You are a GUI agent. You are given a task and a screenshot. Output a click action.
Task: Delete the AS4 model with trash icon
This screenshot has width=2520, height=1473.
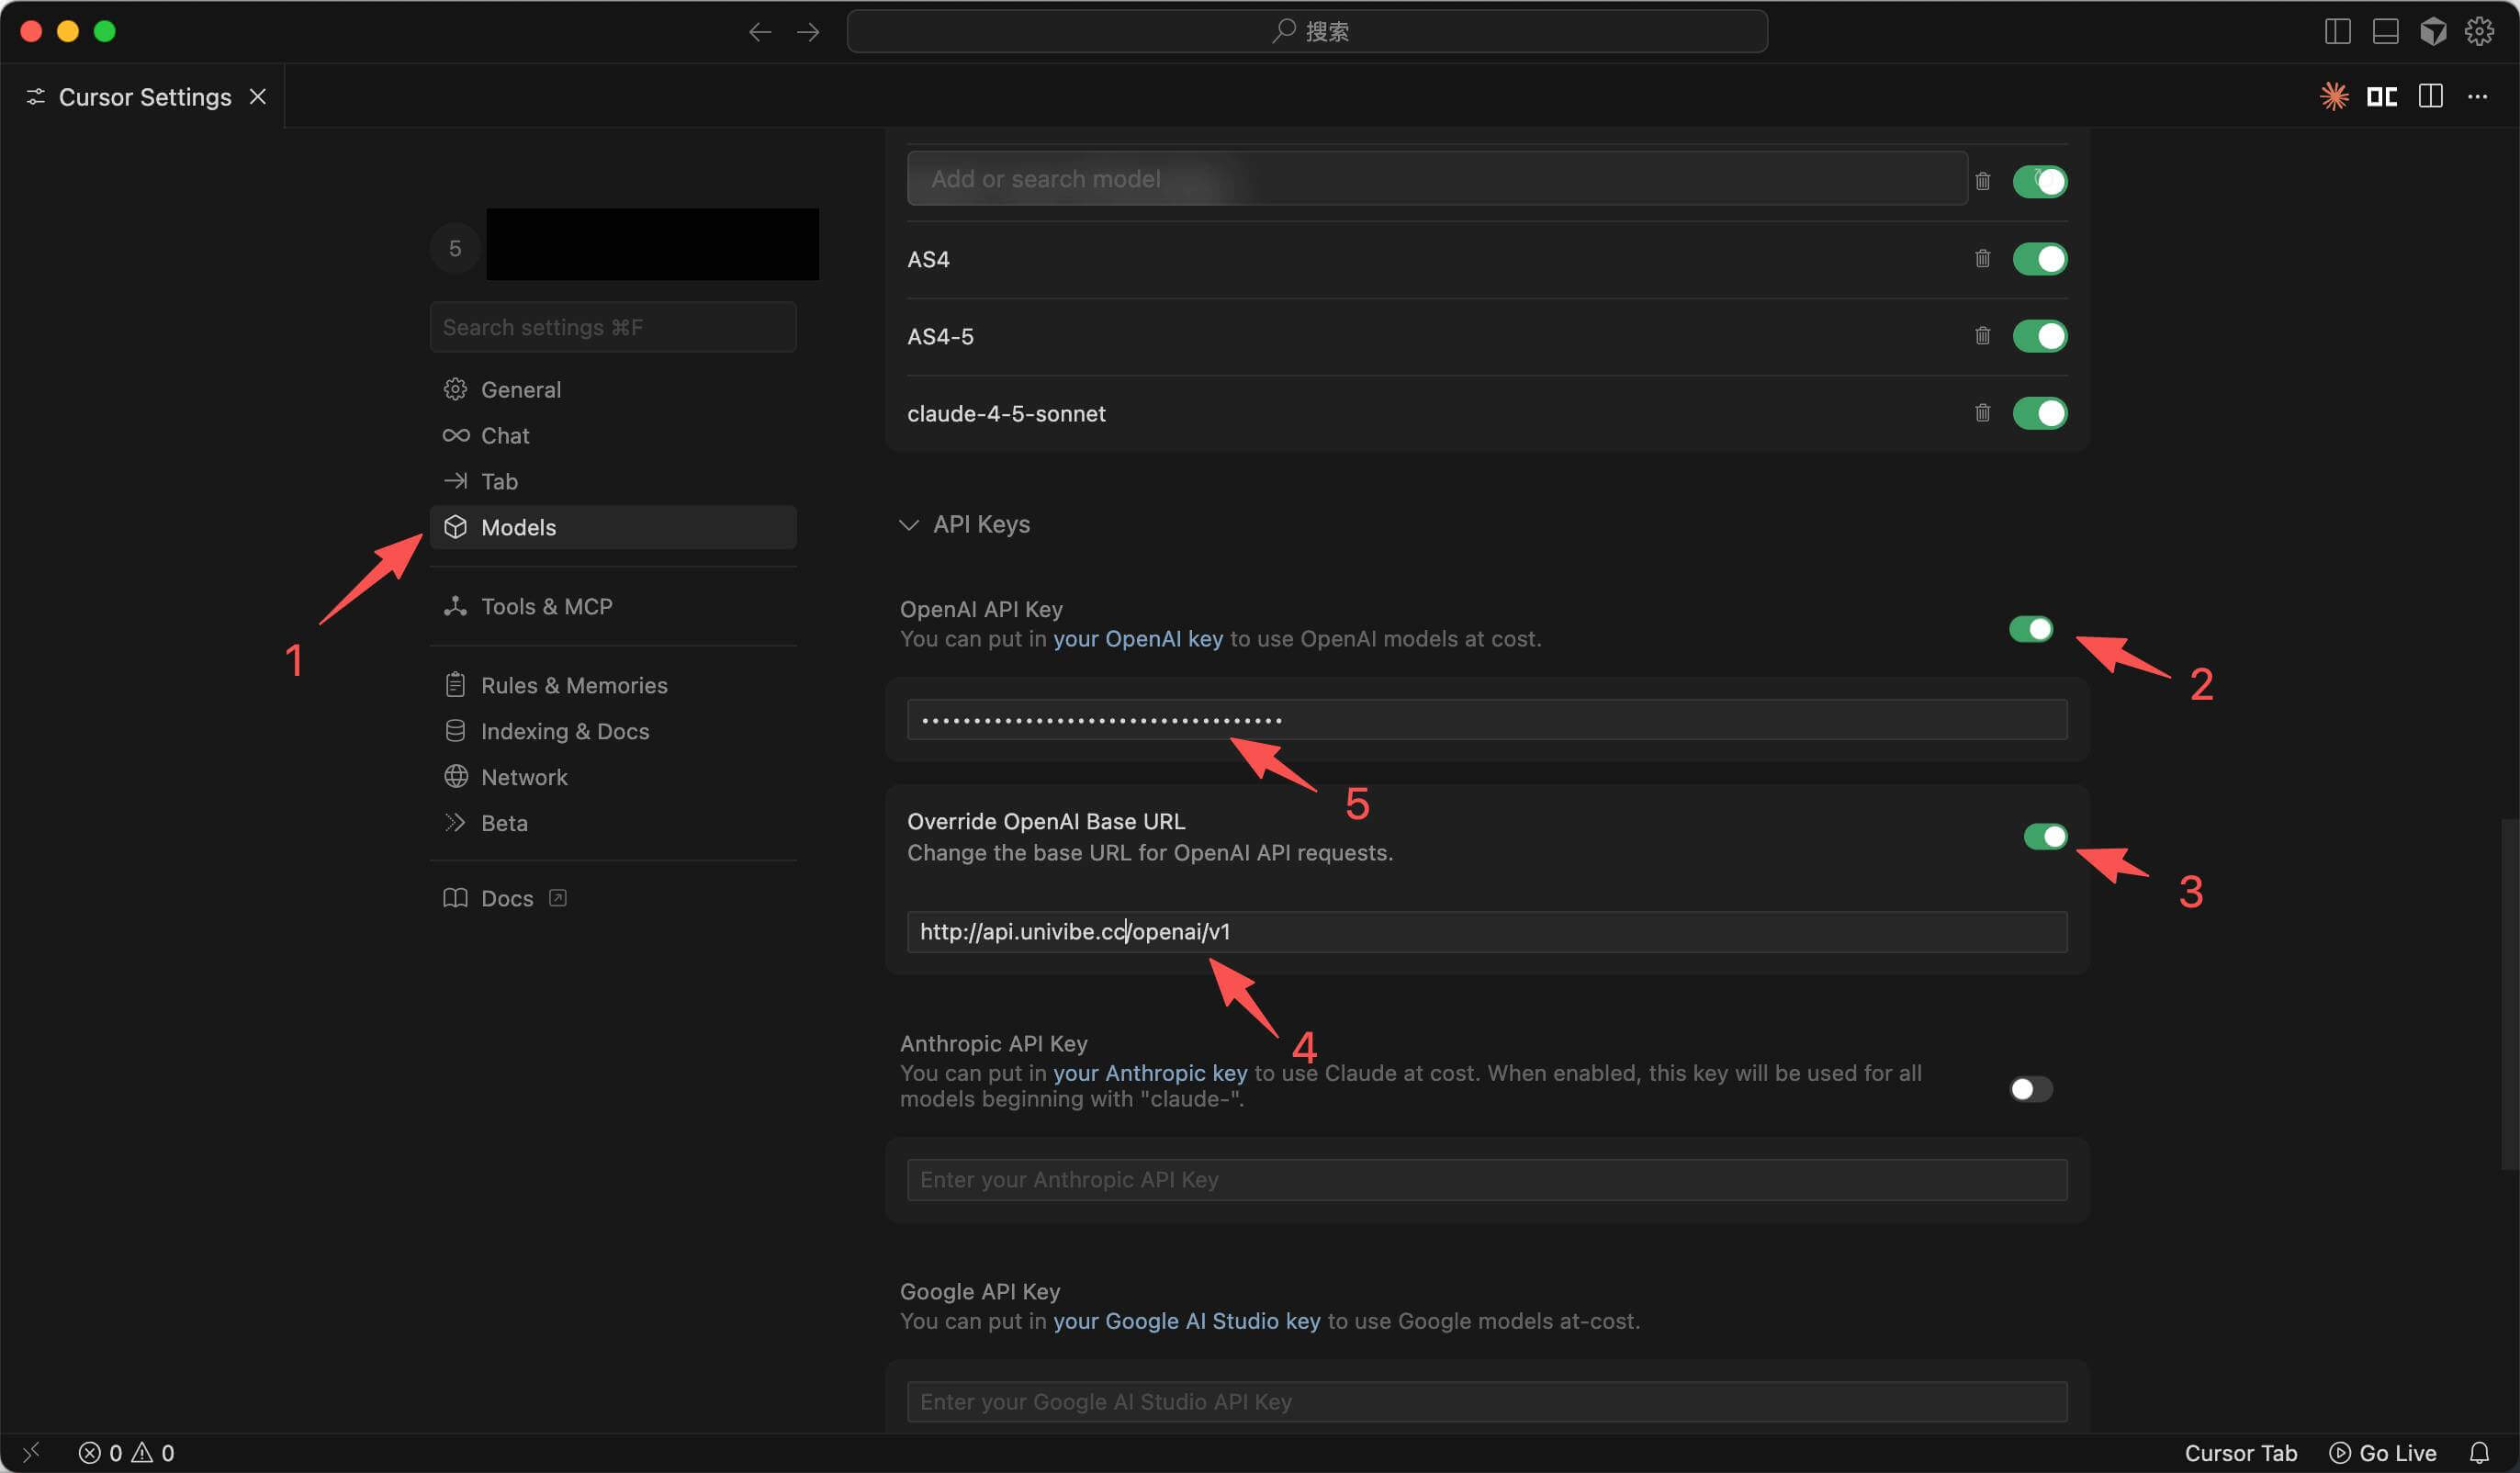pyautogui.click(x=1982, y=259)
